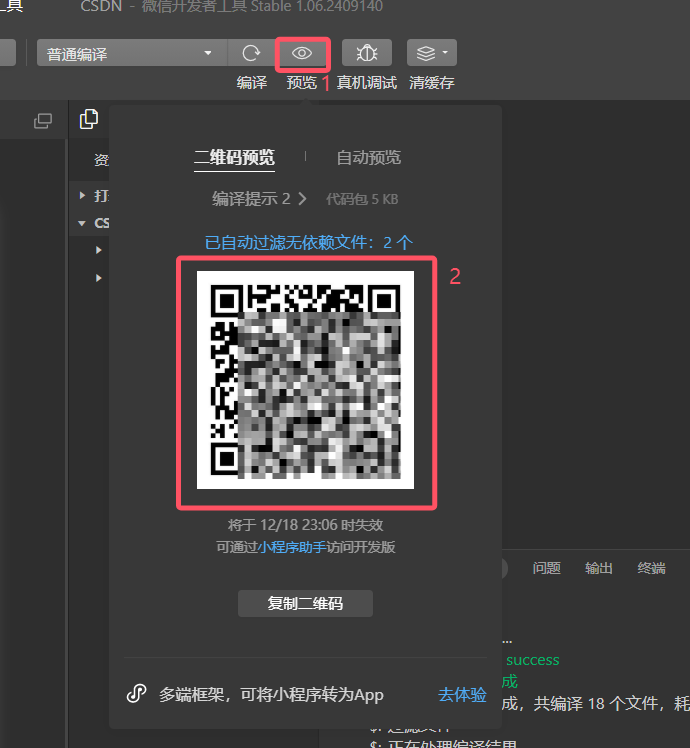Open clear cache dropdown arrow
Image resolution: width=690 pixels, height=748 pixels.
click(x=445, y=52)
